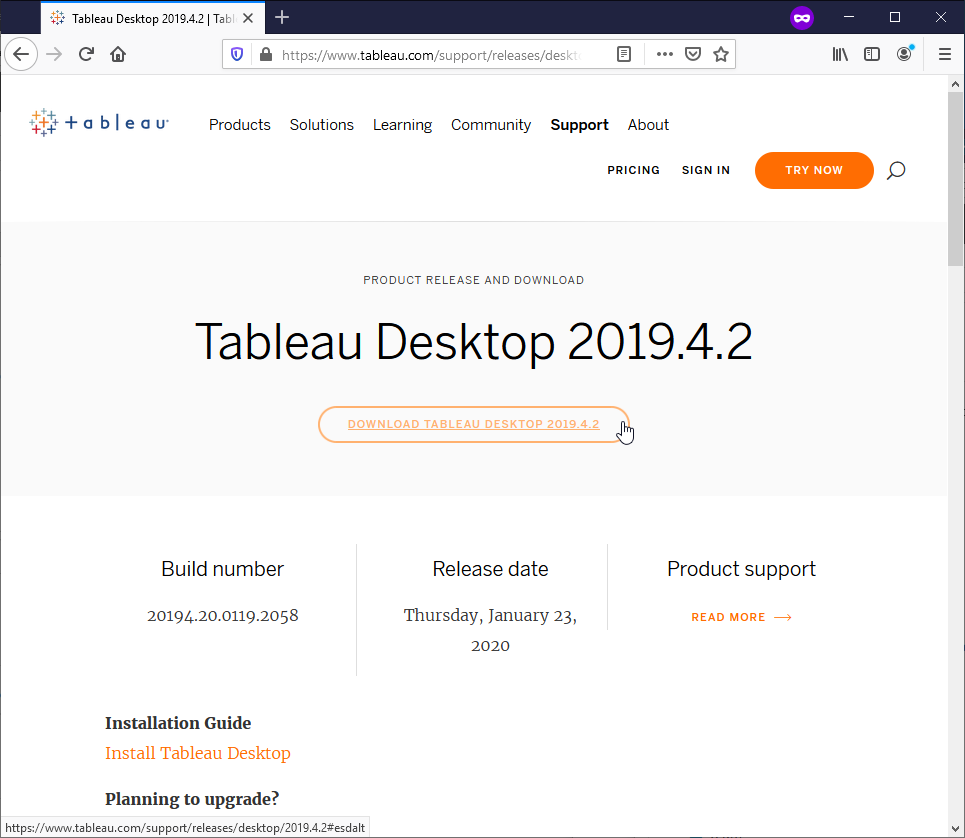This screenshot has height=838, width=965.
Task: Click the Forward navigation arrow
Action: [x=54, y=54]
